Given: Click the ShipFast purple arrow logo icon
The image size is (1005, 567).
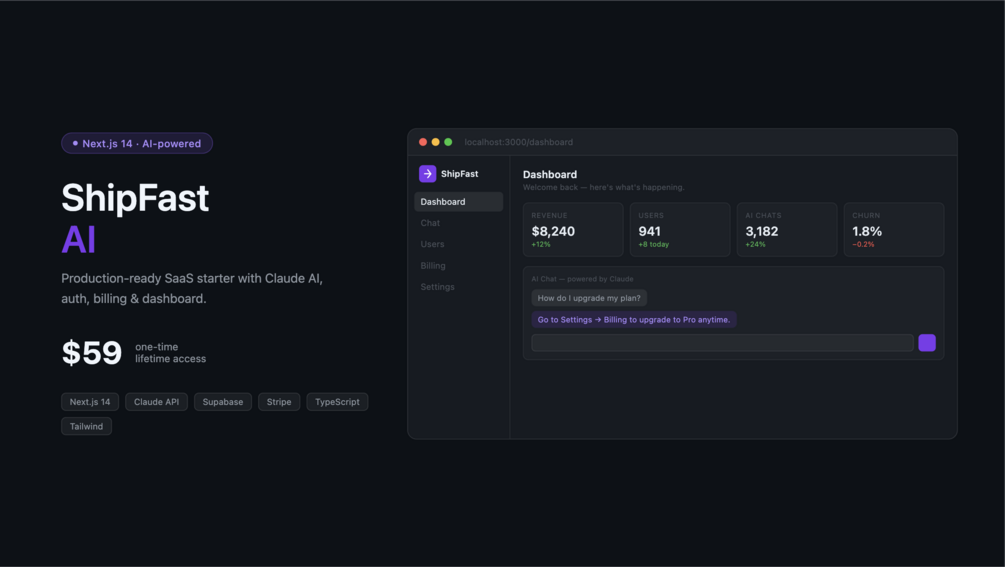Looking at the screenshot, I should pos(428,174).
